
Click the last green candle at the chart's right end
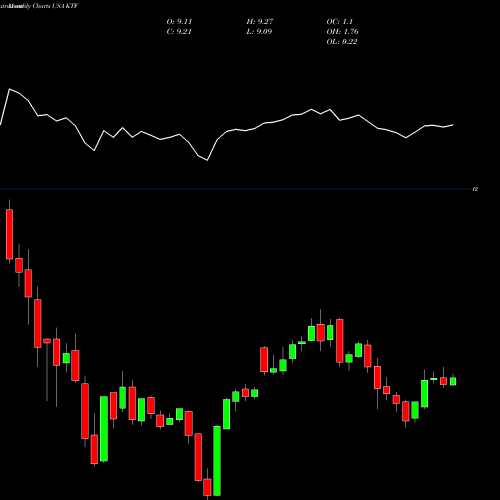[x=453, y=381]
